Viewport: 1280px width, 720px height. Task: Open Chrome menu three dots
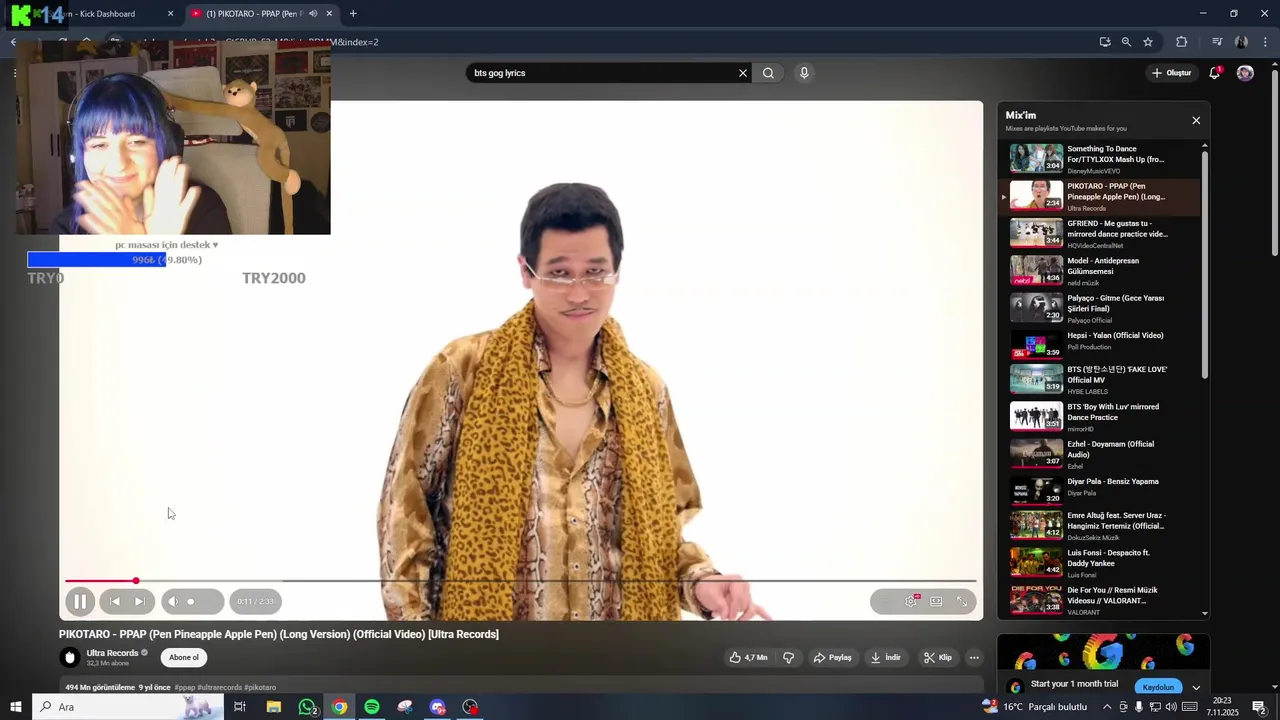[1266, 42]
